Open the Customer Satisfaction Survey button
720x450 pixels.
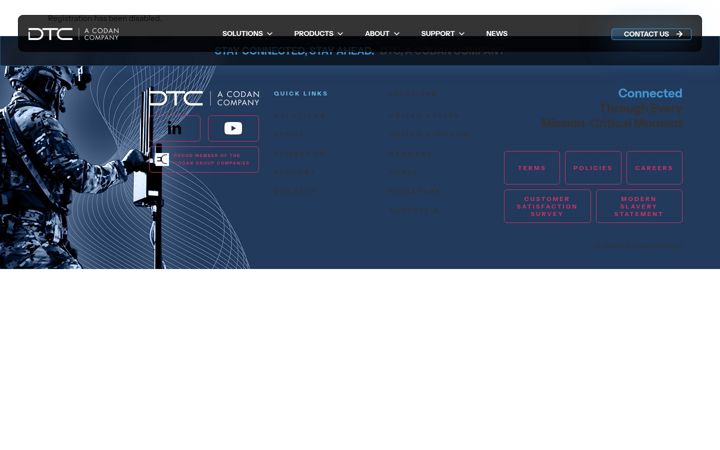click(x=547, y=206)
